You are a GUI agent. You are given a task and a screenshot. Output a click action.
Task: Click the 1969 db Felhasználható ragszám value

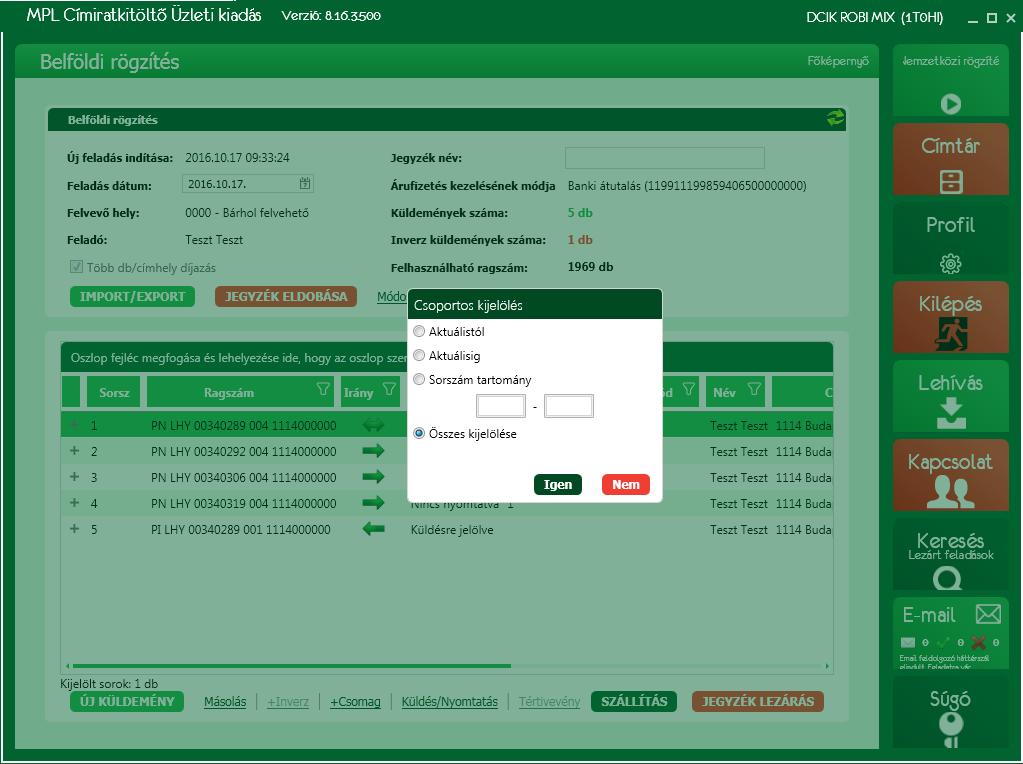click(x=590, y=266)
